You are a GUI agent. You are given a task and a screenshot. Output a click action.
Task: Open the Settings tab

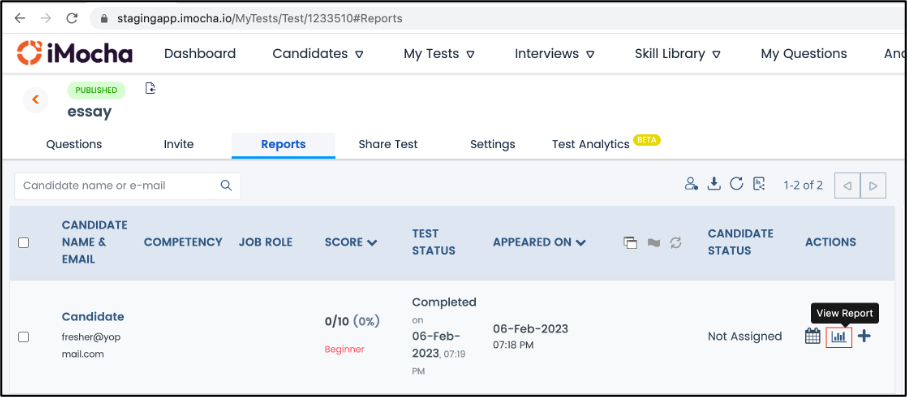493,144
